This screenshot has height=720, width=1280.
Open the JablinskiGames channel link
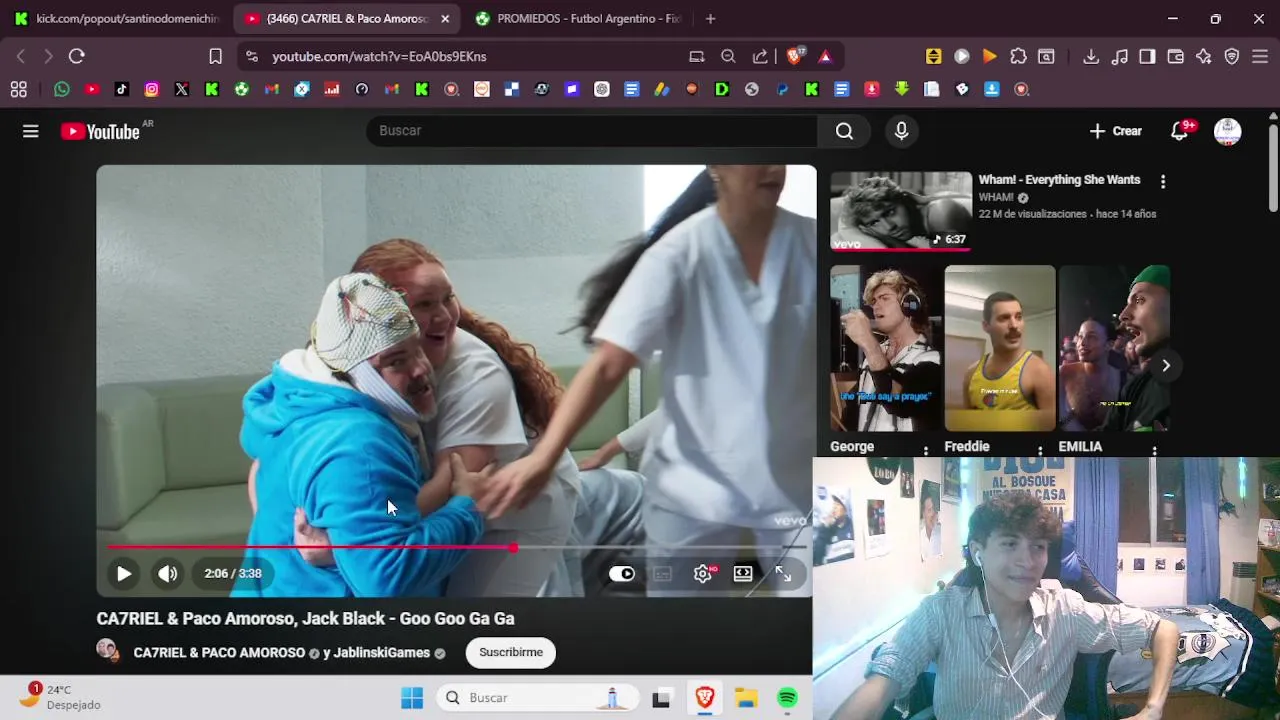click(381, 653)
